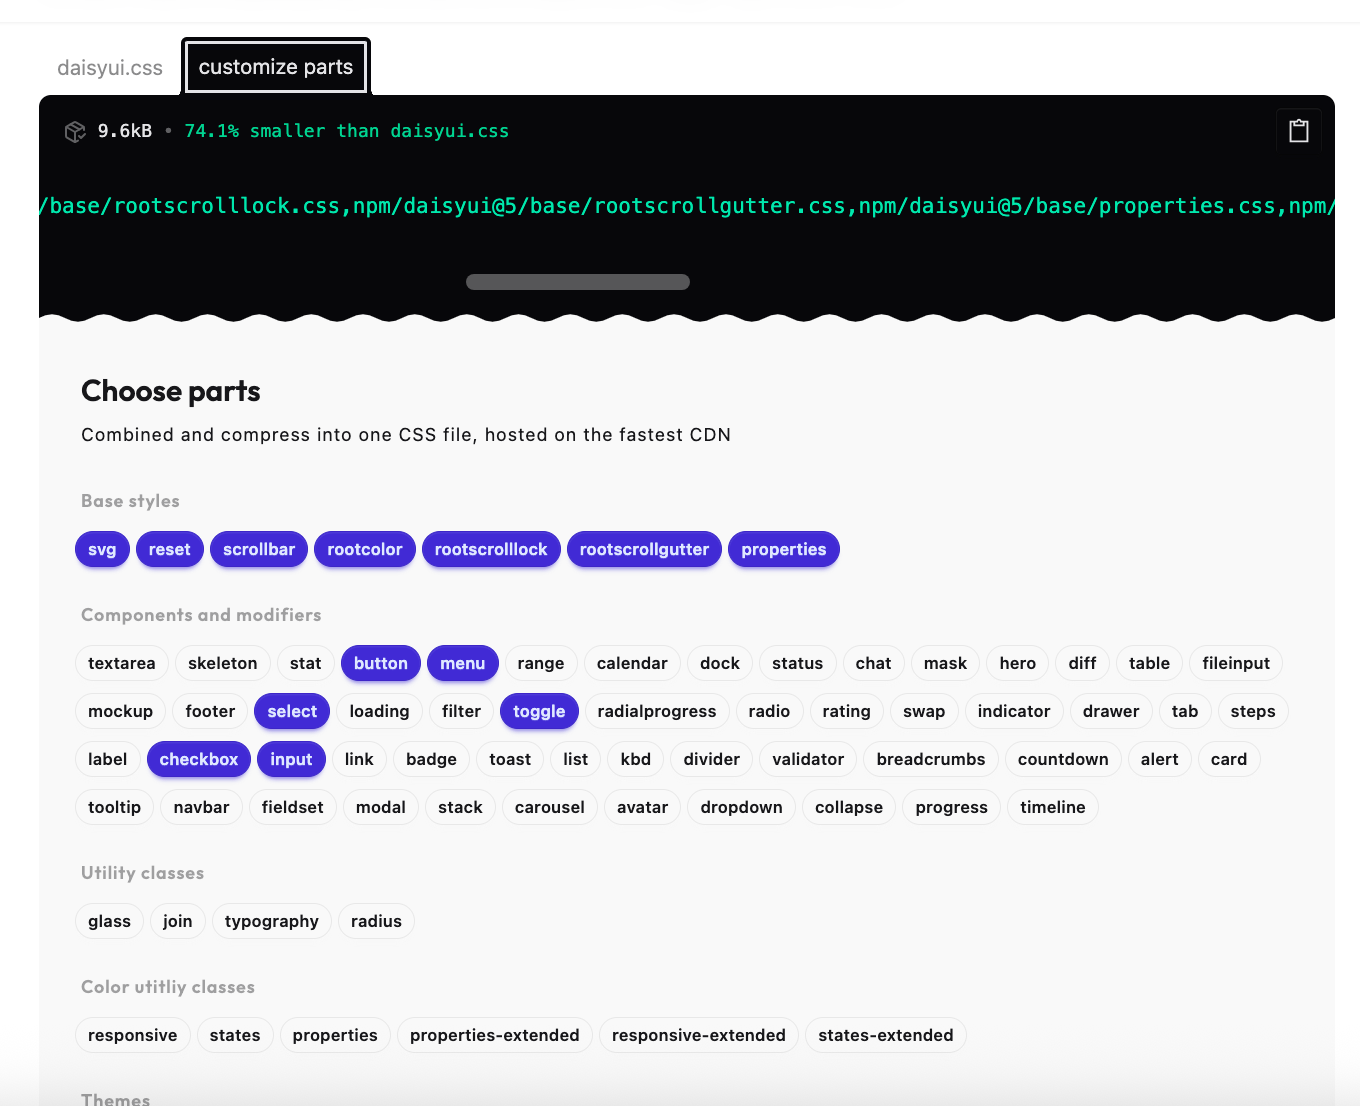
Task: Enable the hero component
Action: coord(1018,663)
